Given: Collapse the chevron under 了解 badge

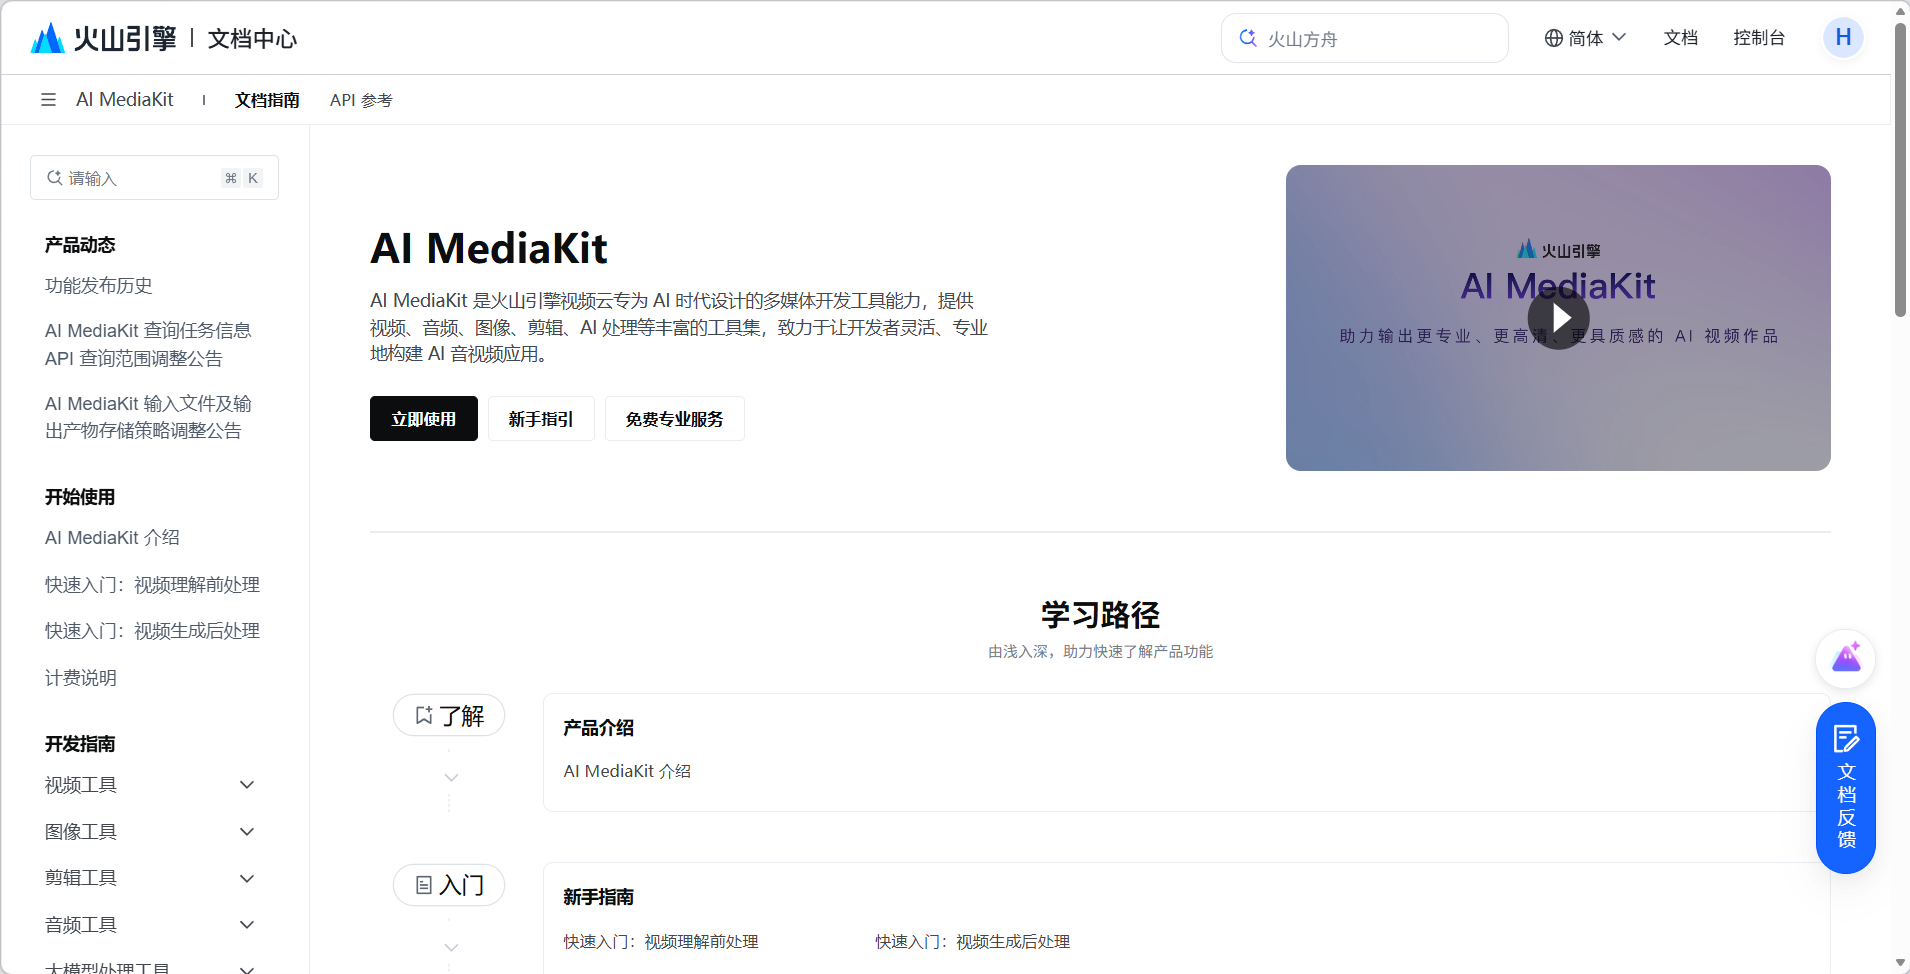Looking at the screenshot, I should tap(451, 777).
